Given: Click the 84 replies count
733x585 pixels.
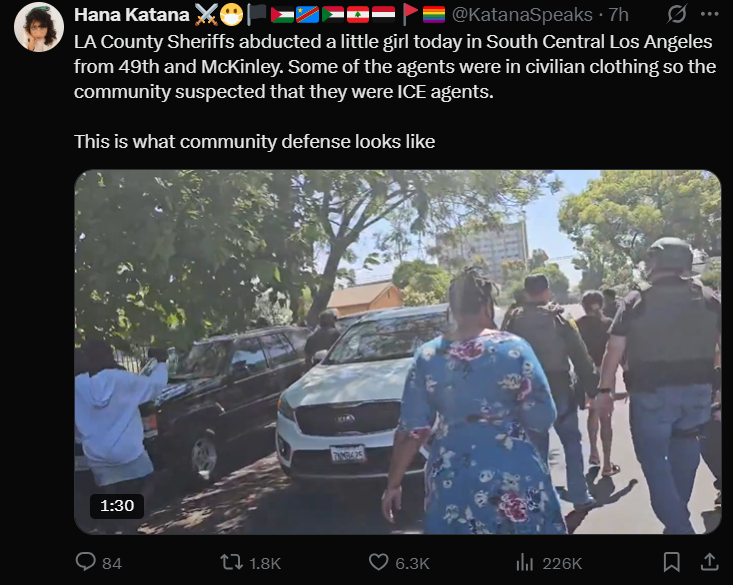Looking at the screenshot, I should pyautogui.click(x=112, y=563).
